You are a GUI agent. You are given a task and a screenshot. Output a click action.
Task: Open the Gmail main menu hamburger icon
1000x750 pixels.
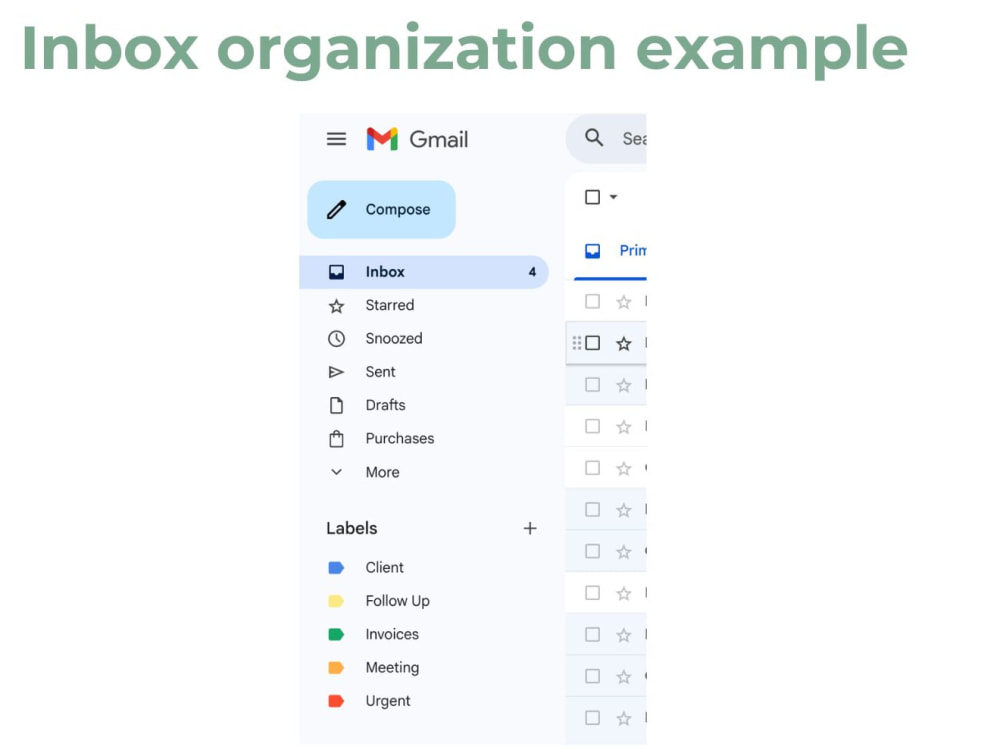(336, 139)
